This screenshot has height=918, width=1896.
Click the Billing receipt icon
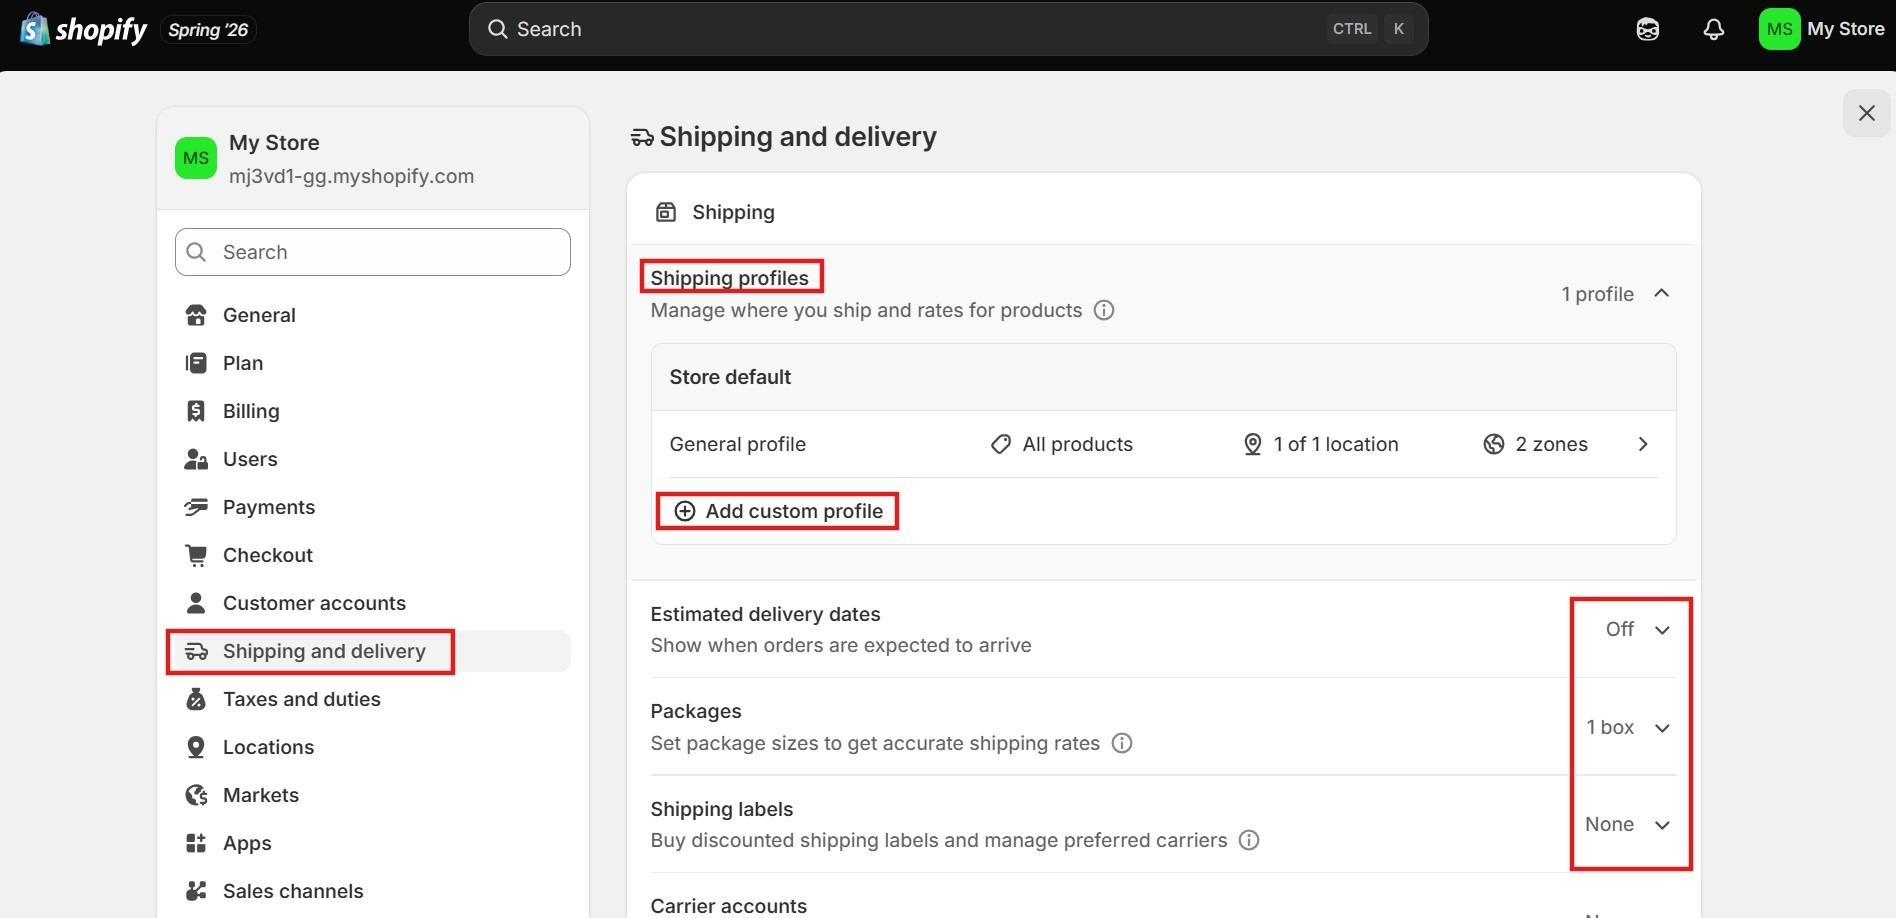(196, 411)
